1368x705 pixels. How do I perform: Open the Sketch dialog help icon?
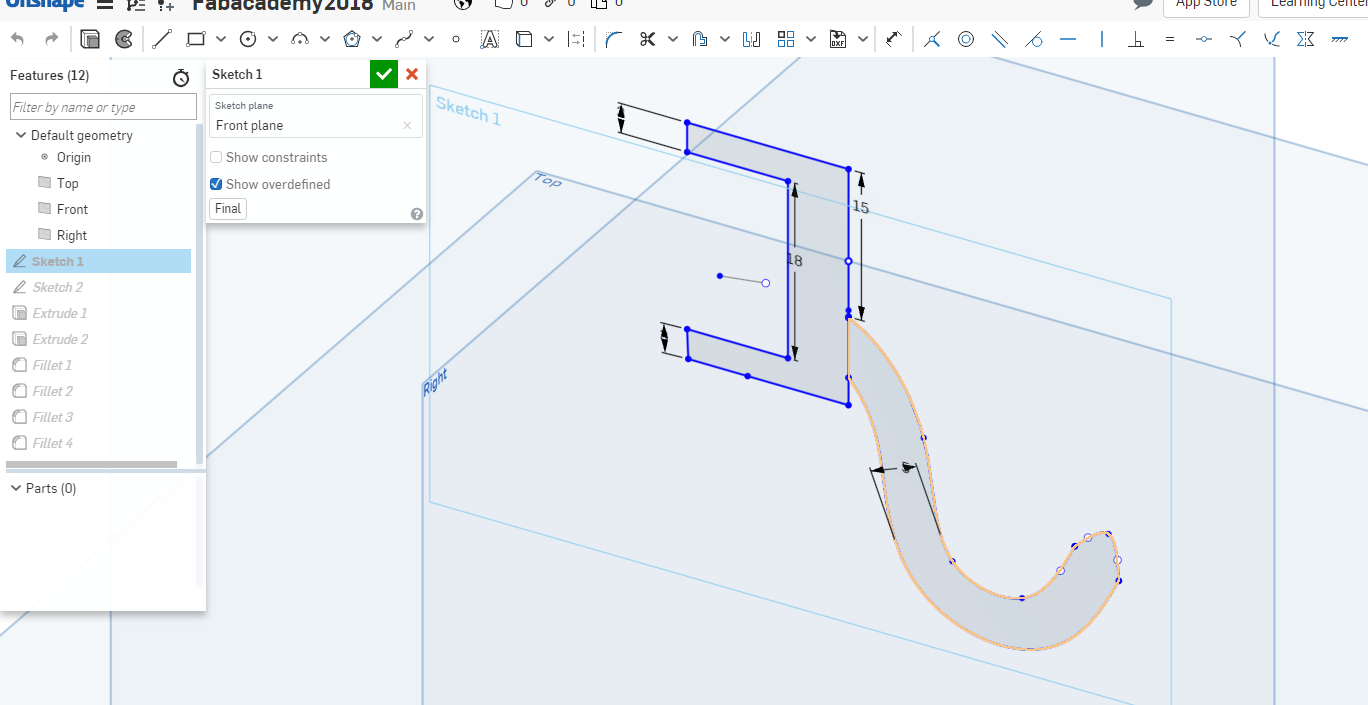417,214
